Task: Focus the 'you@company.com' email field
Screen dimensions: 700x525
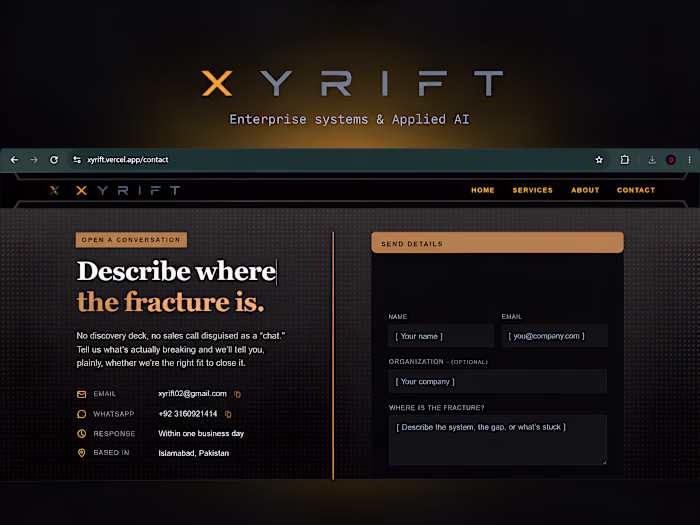Action: pos(554,336)
